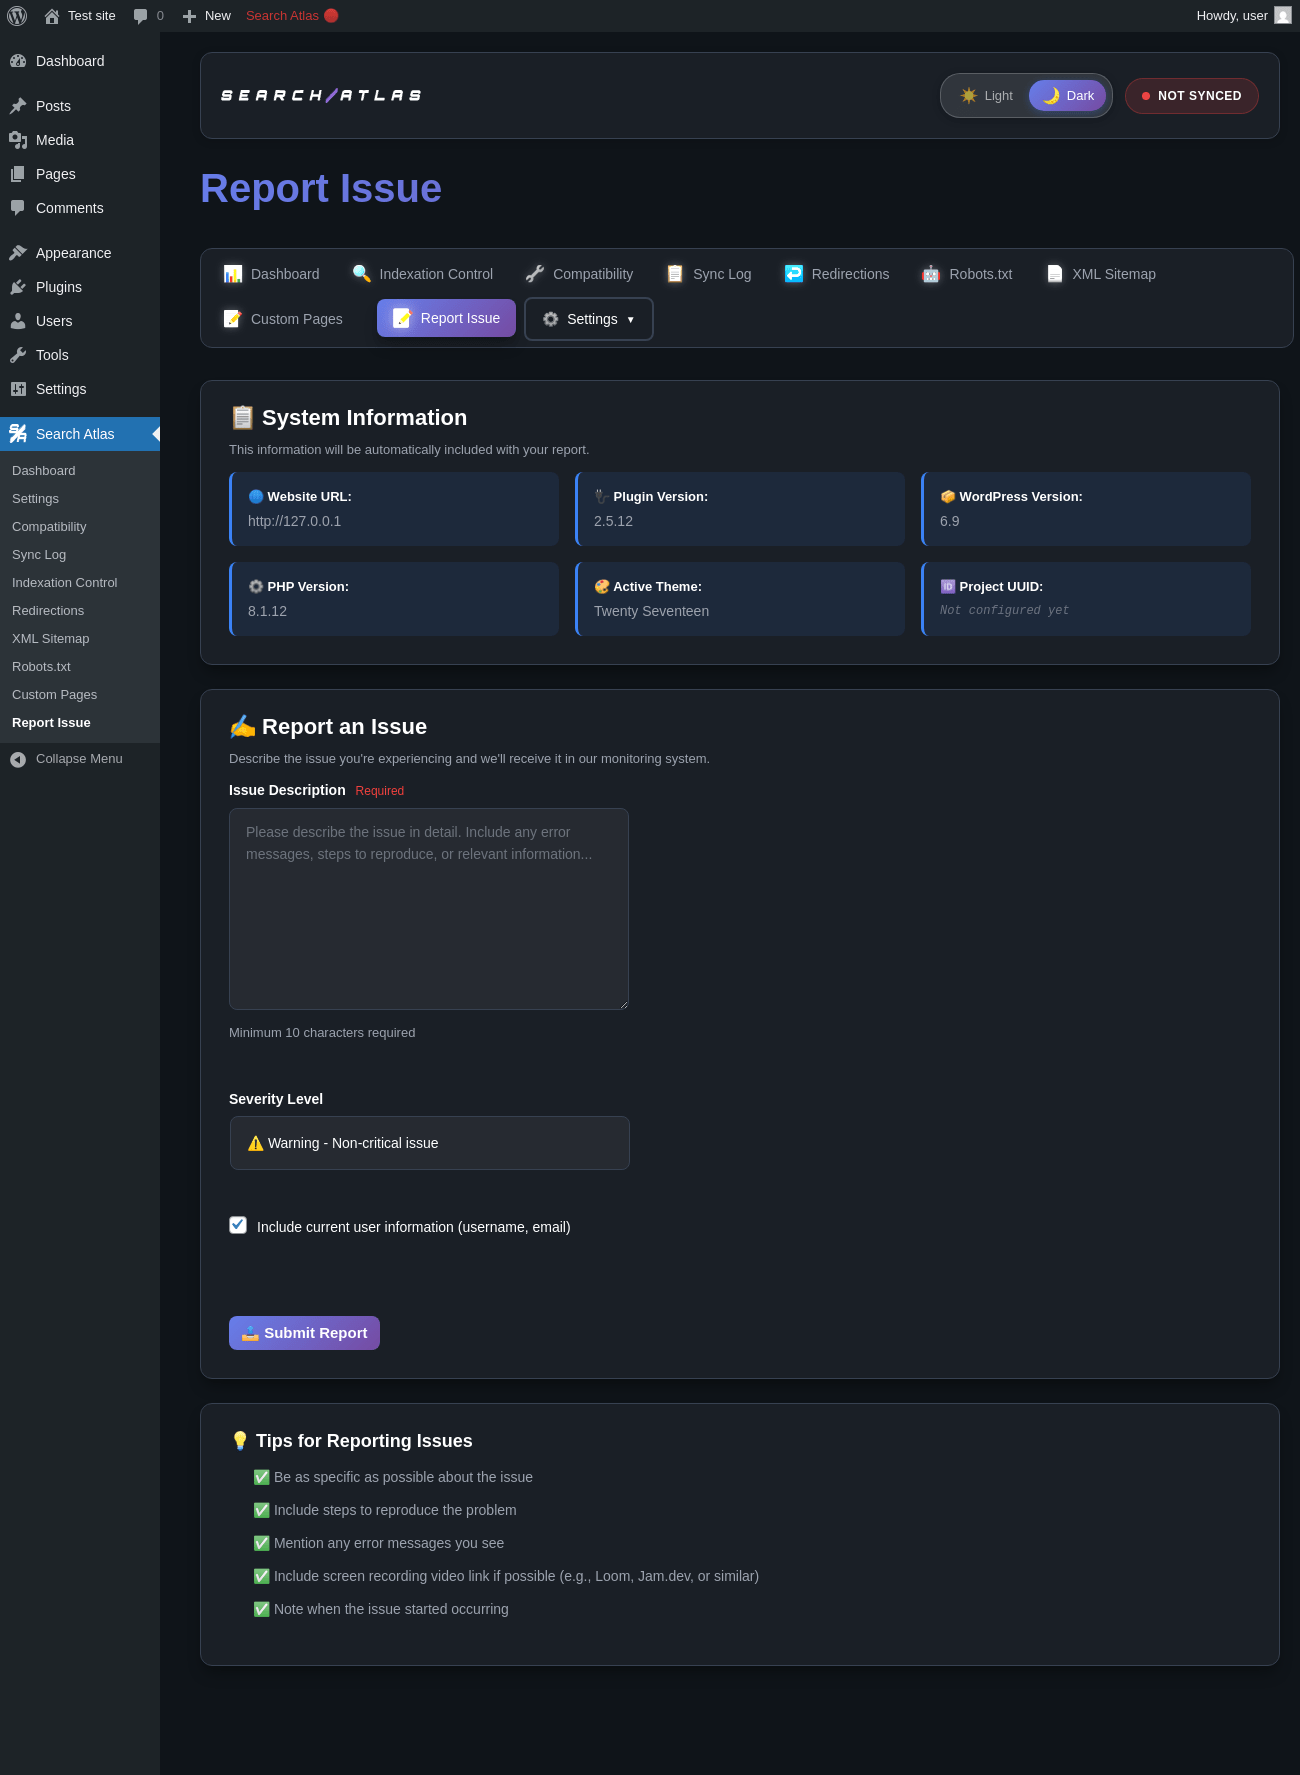Screen dimensions: 1300x1775
Task: Click the Search Atlas logo in header
Action: [321, 96]
